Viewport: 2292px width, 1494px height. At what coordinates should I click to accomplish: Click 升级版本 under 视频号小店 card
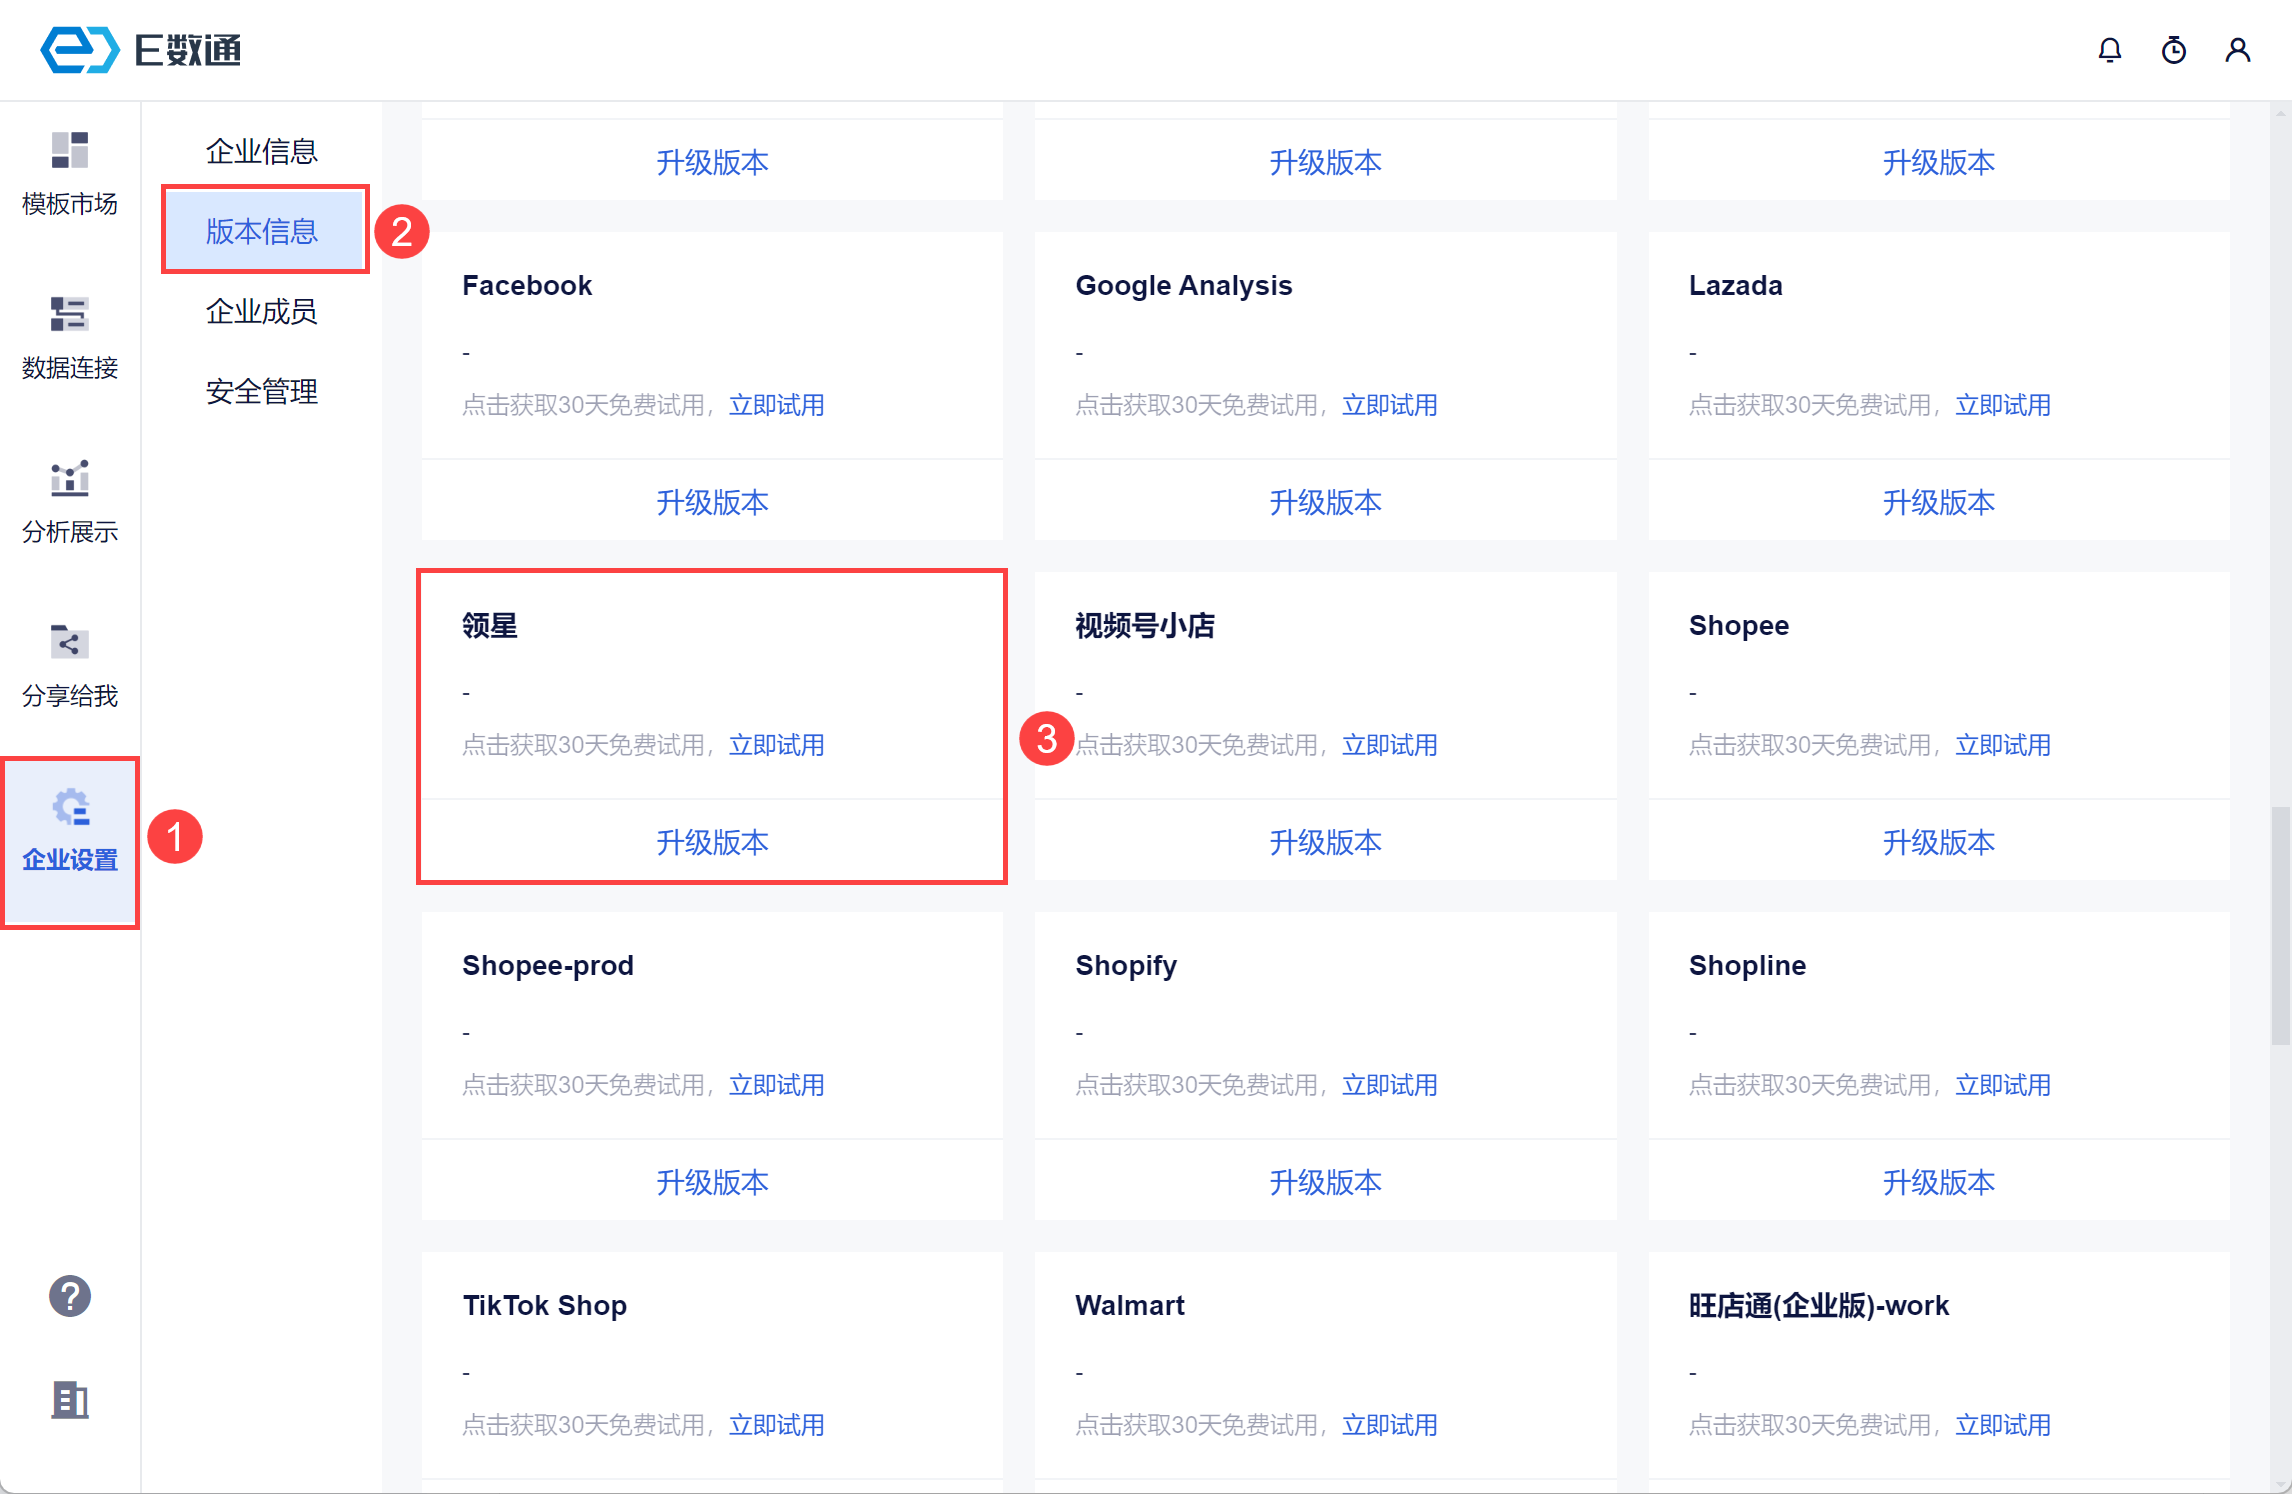coord(1325,842)
